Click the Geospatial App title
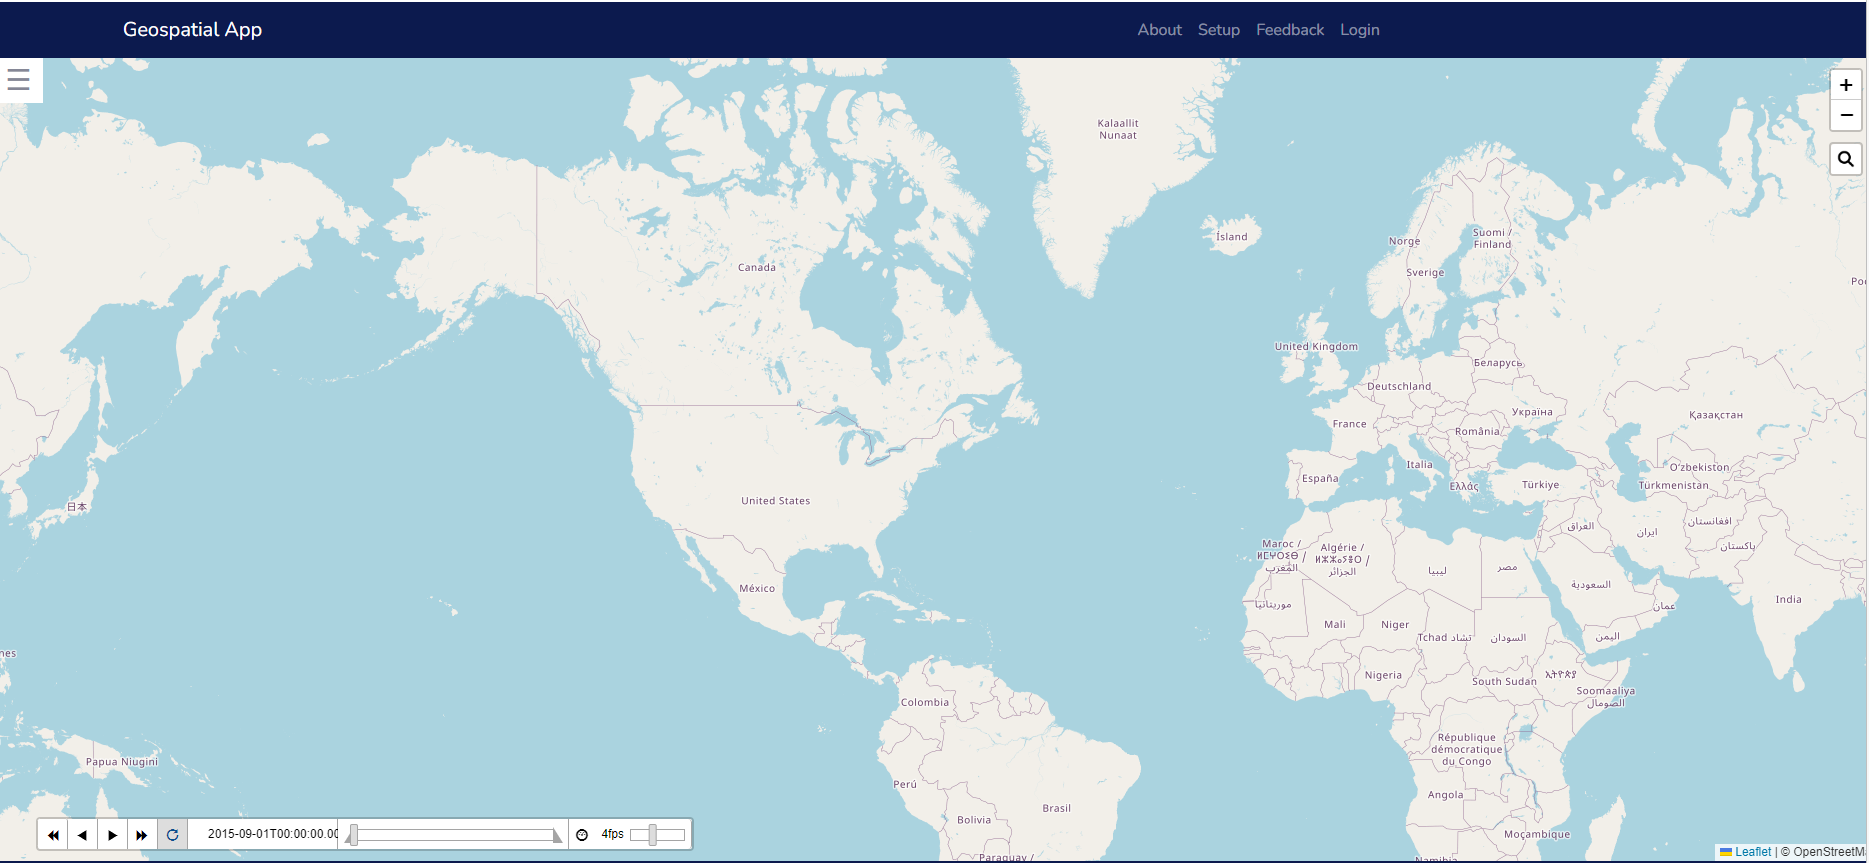This screenshot has height=863, width=1869. [192, 30]
